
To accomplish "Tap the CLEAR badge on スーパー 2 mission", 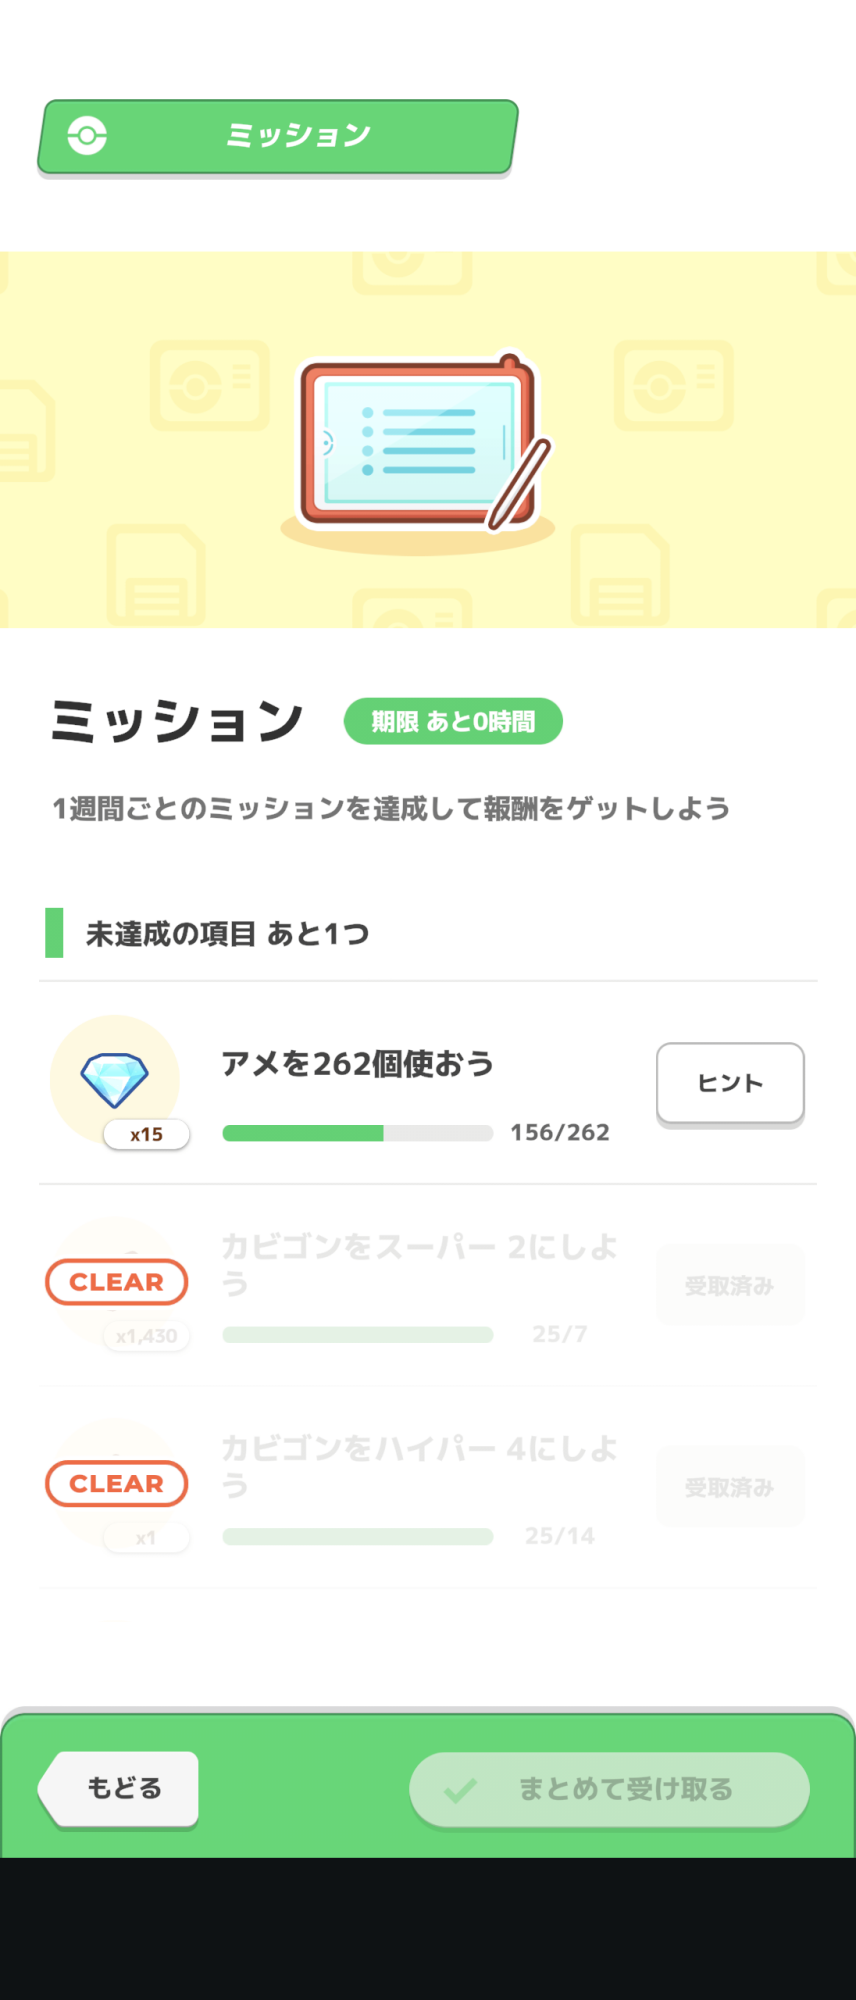I will tap(116, 1282).
